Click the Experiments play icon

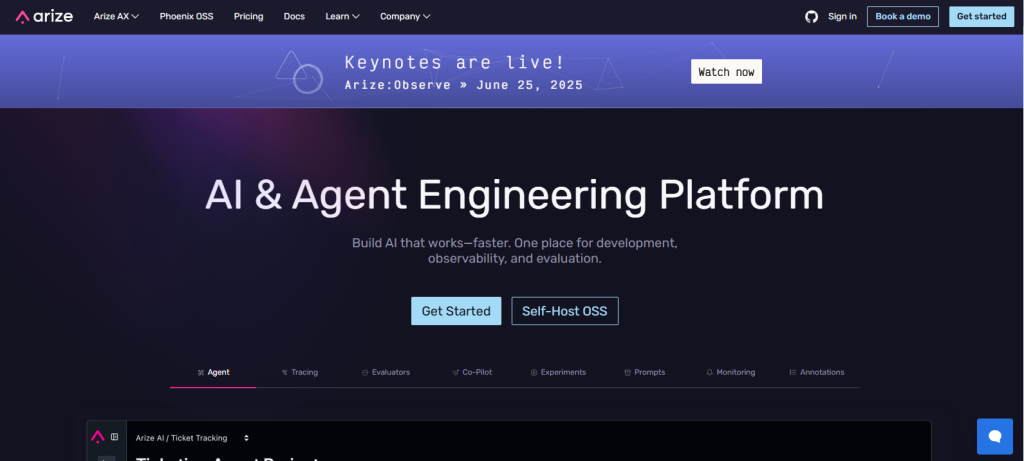click(x=534, y=373)
